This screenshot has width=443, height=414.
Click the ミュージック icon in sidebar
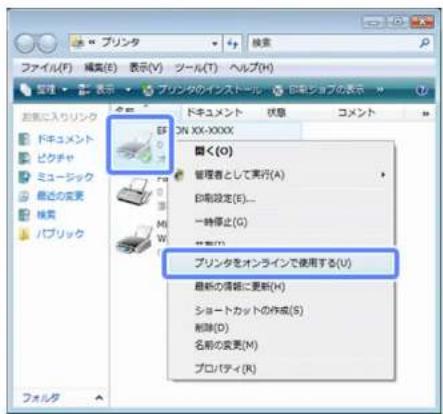24,177
